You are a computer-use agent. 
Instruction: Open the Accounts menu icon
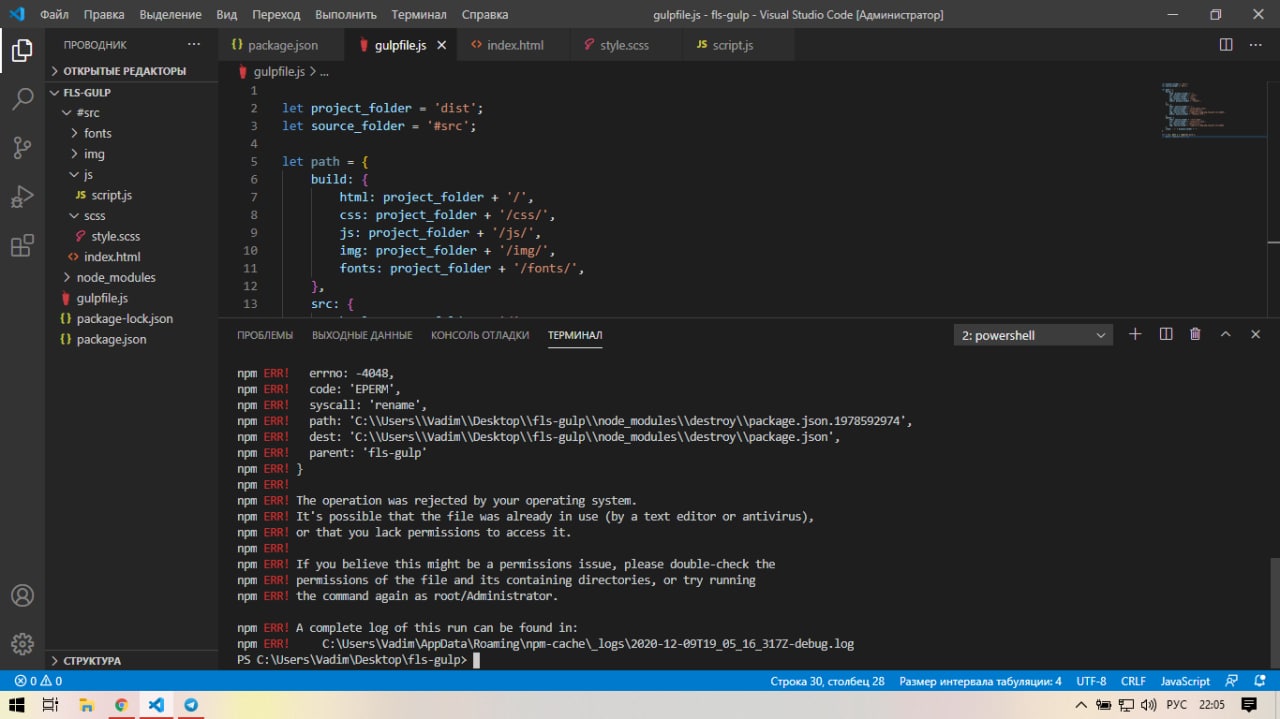click(22, 595)
